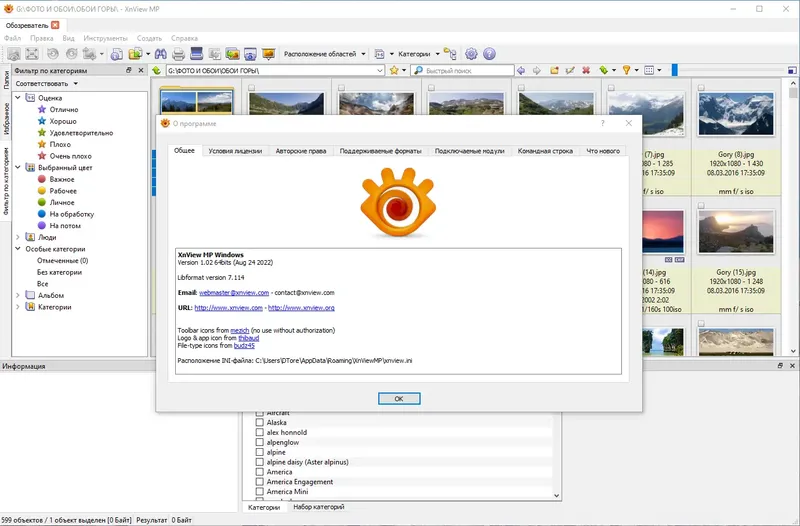Expand the Люди tree node

pos(18,237)
